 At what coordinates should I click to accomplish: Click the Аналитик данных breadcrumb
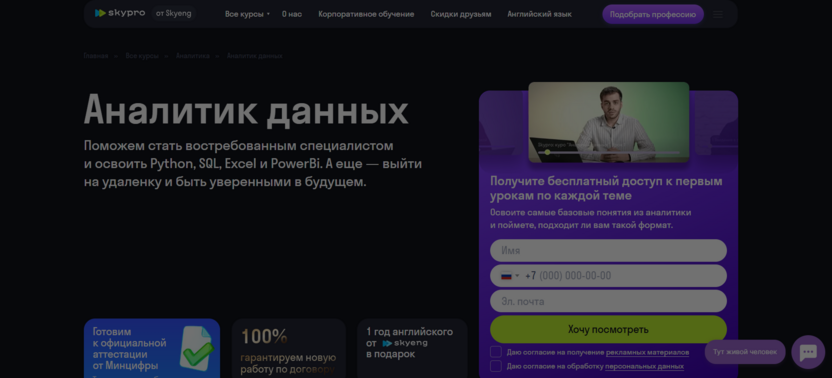(x=255, y=56)
